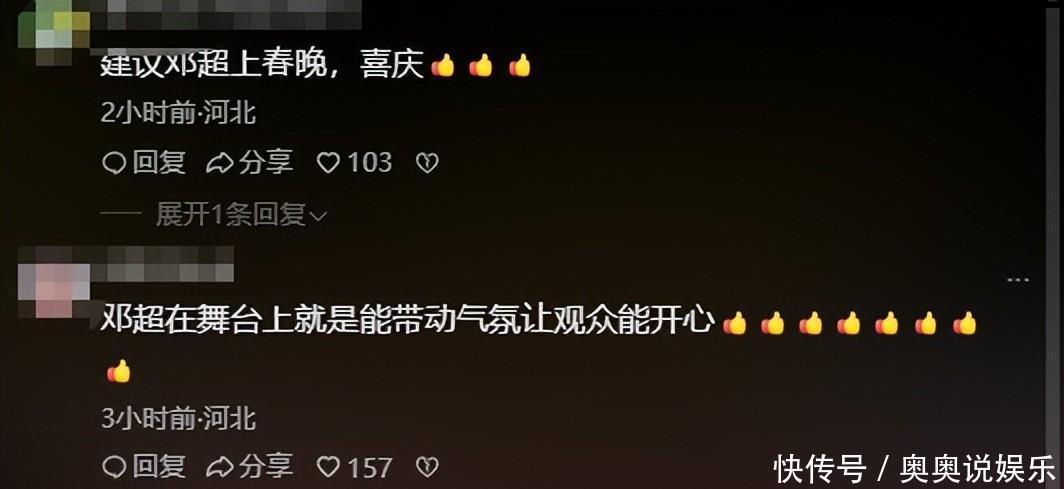
Task: Click the 3小时前·河北 timestamp
Action: (178, 419)
